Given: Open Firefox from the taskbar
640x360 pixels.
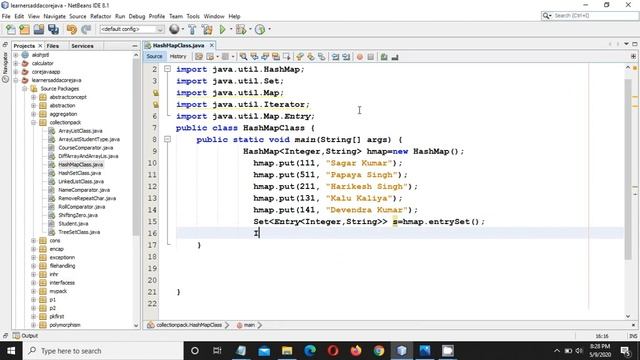Looking at the screenshot, I should [x=356, y=351].
